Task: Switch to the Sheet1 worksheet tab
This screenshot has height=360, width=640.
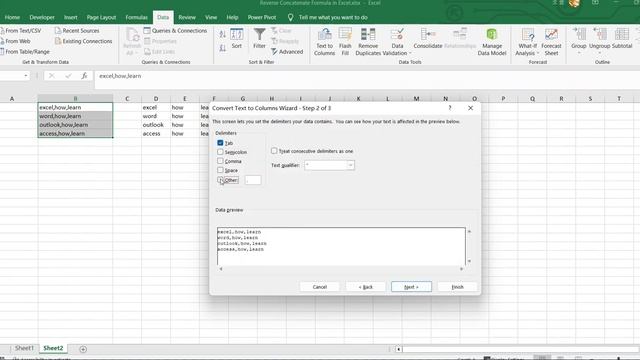Action: point(24,348)
